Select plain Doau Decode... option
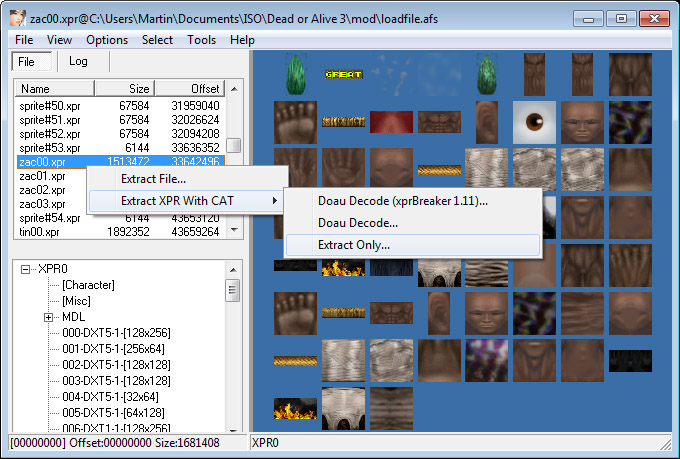 [413, 223]
